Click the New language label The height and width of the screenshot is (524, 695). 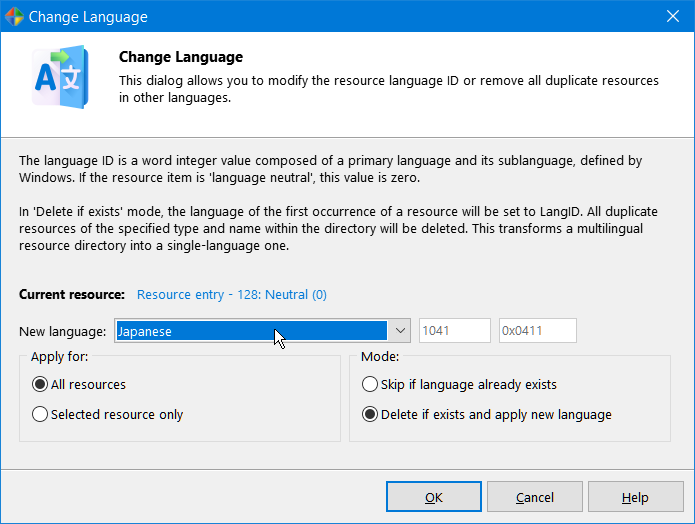click(62, 332)
